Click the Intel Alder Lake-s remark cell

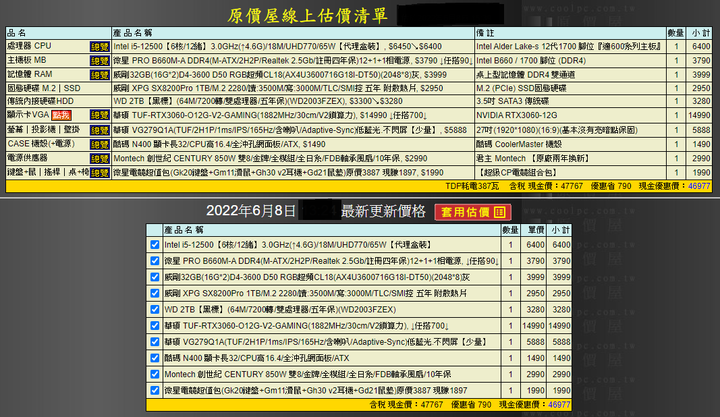[568, 46]
